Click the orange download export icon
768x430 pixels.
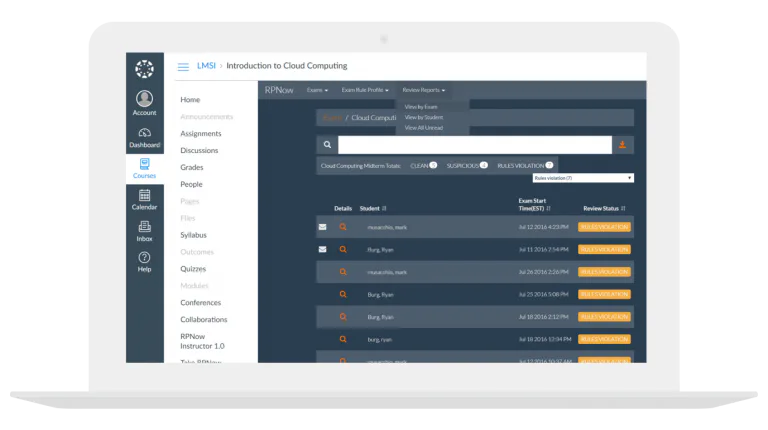click(623, 145)
